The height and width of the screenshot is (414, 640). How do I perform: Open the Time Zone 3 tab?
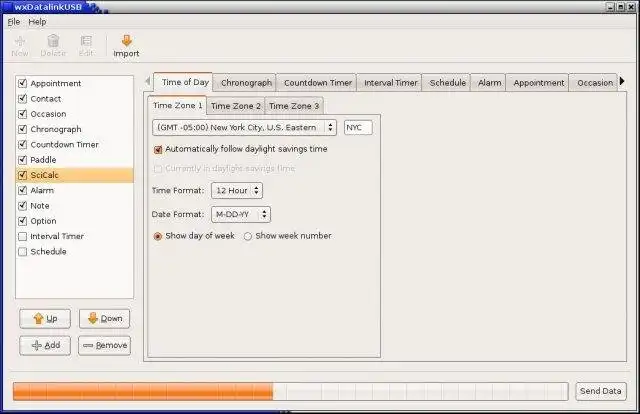click(x=294, y=106)
